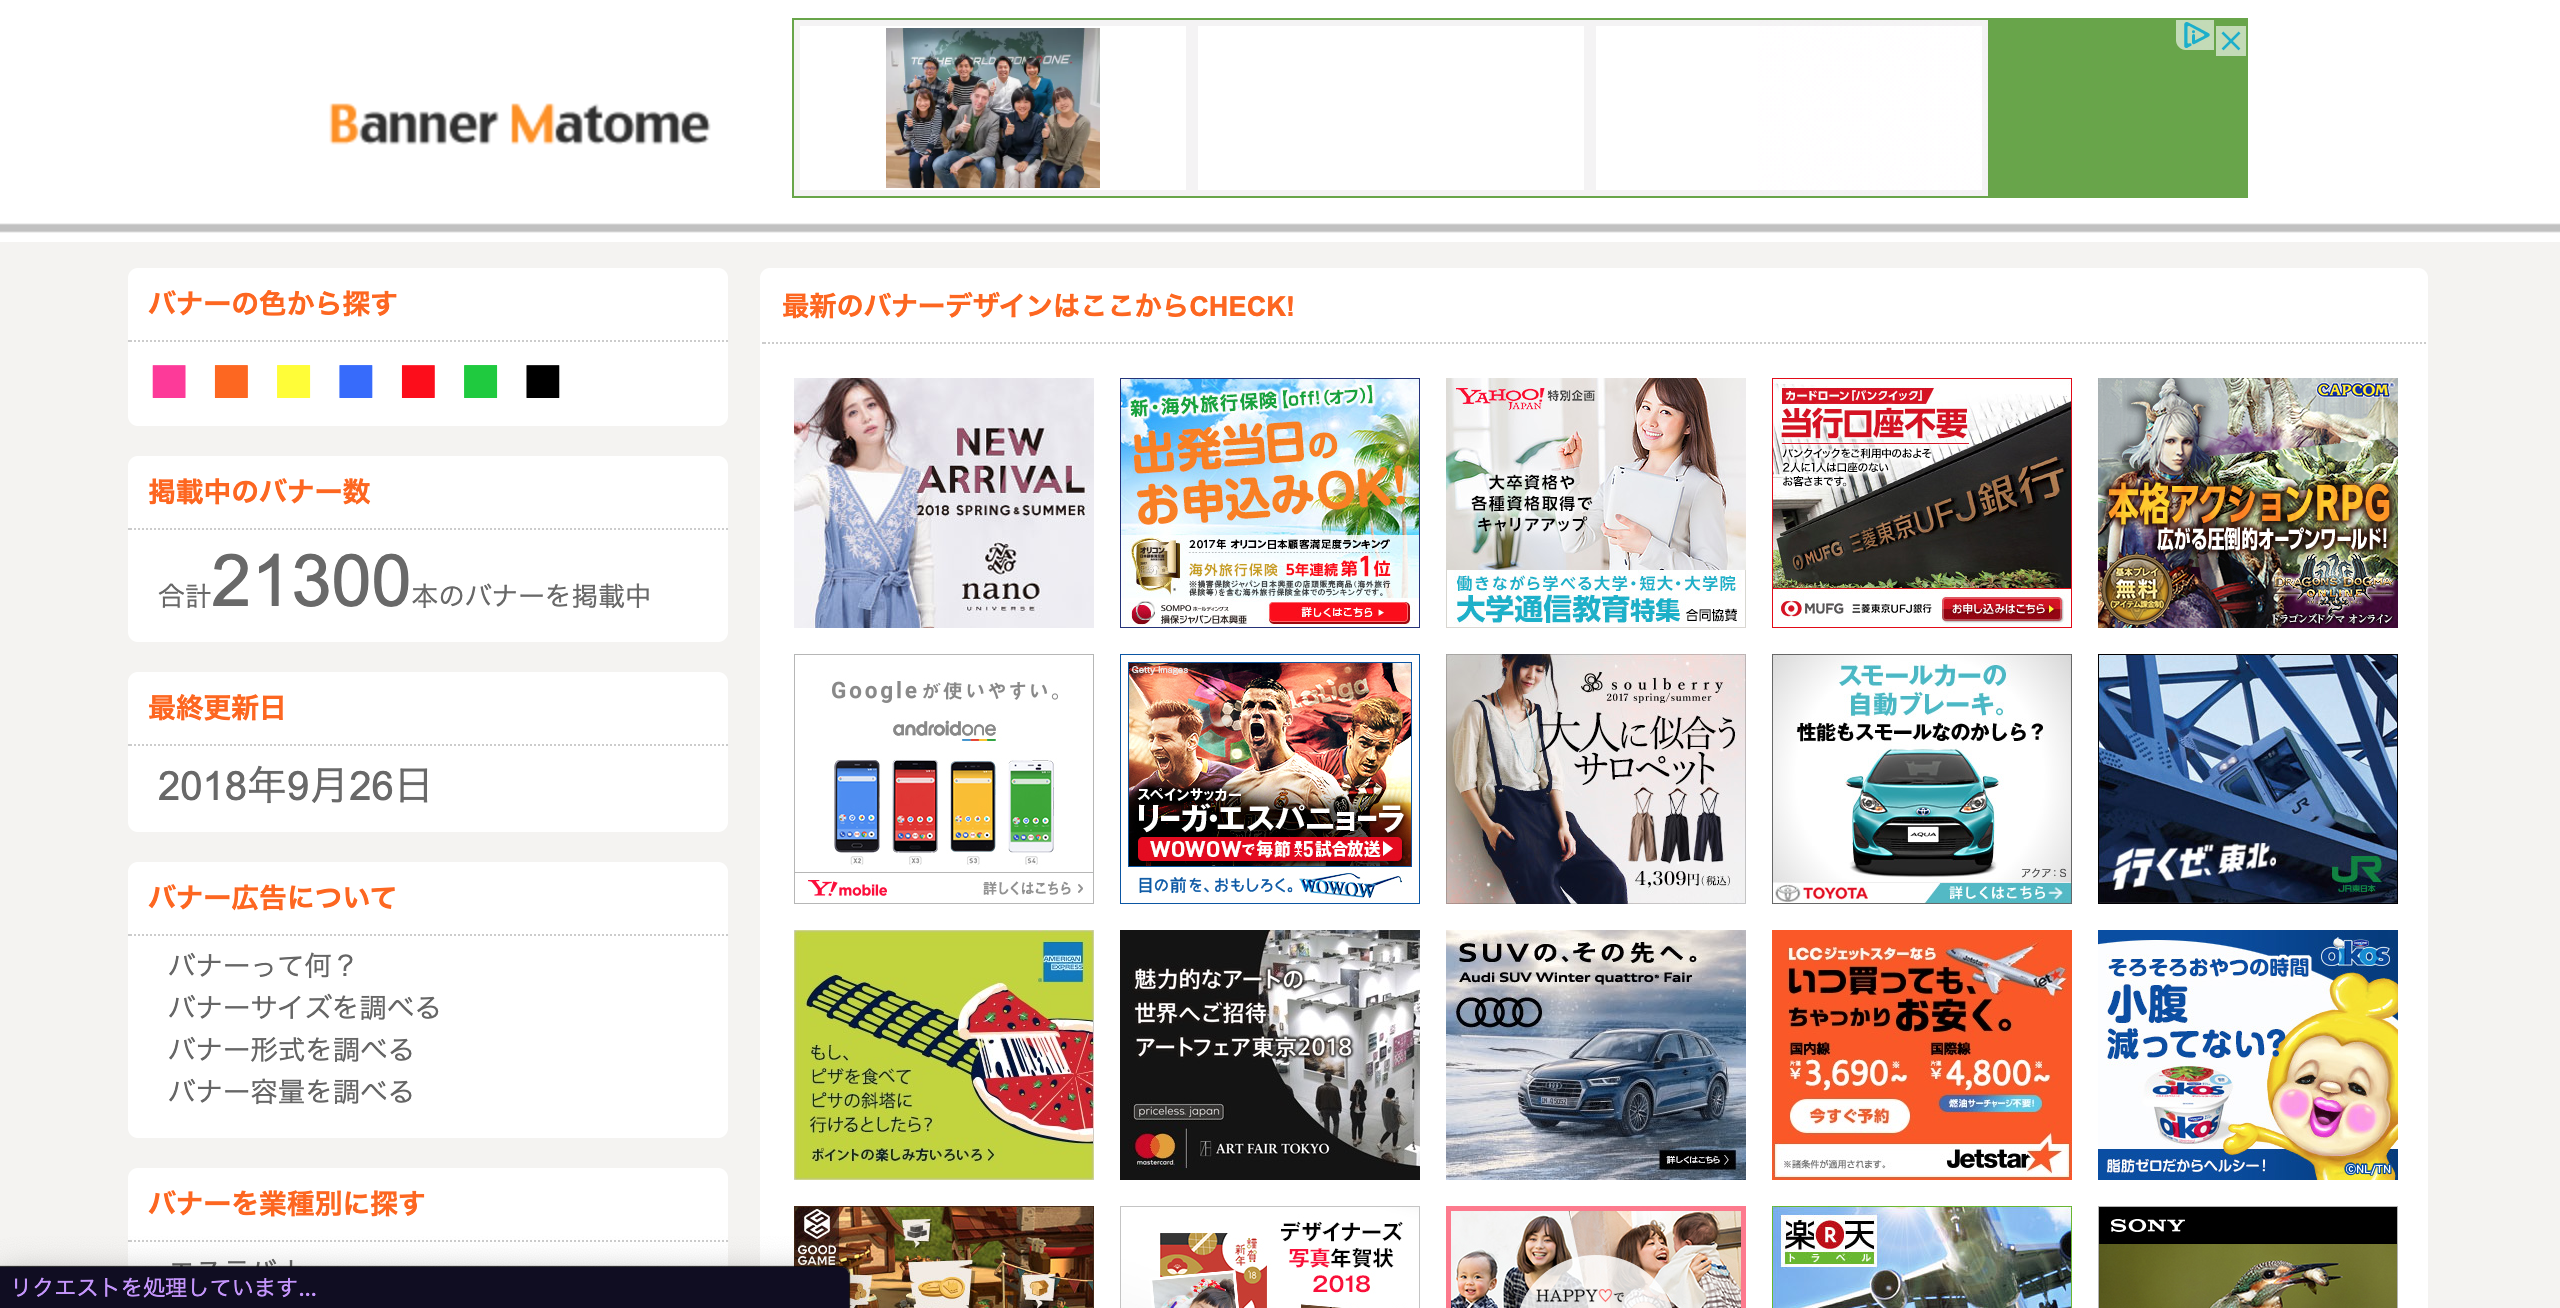Open the Audi SUV Winter quattro banner
Image resolution: width=2560 pixels, height=1308 pixels.
[1596, 1055]
